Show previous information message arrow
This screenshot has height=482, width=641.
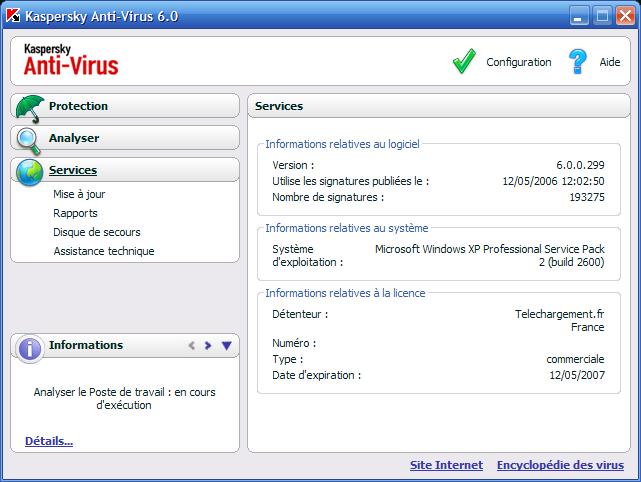click(191, 345)
